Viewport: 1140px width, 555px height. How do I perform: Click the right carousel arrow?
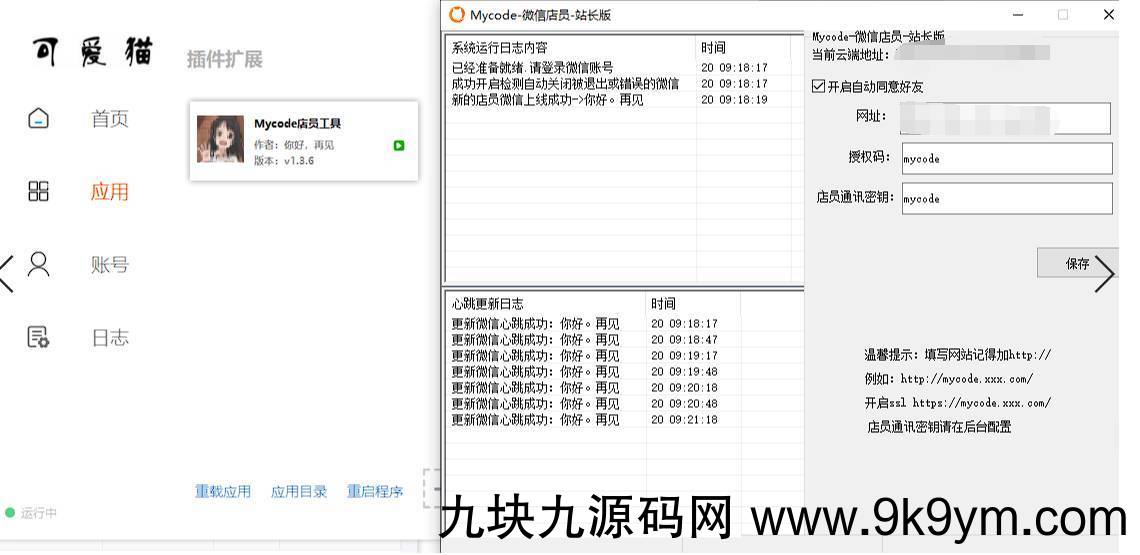point(1104,273)
